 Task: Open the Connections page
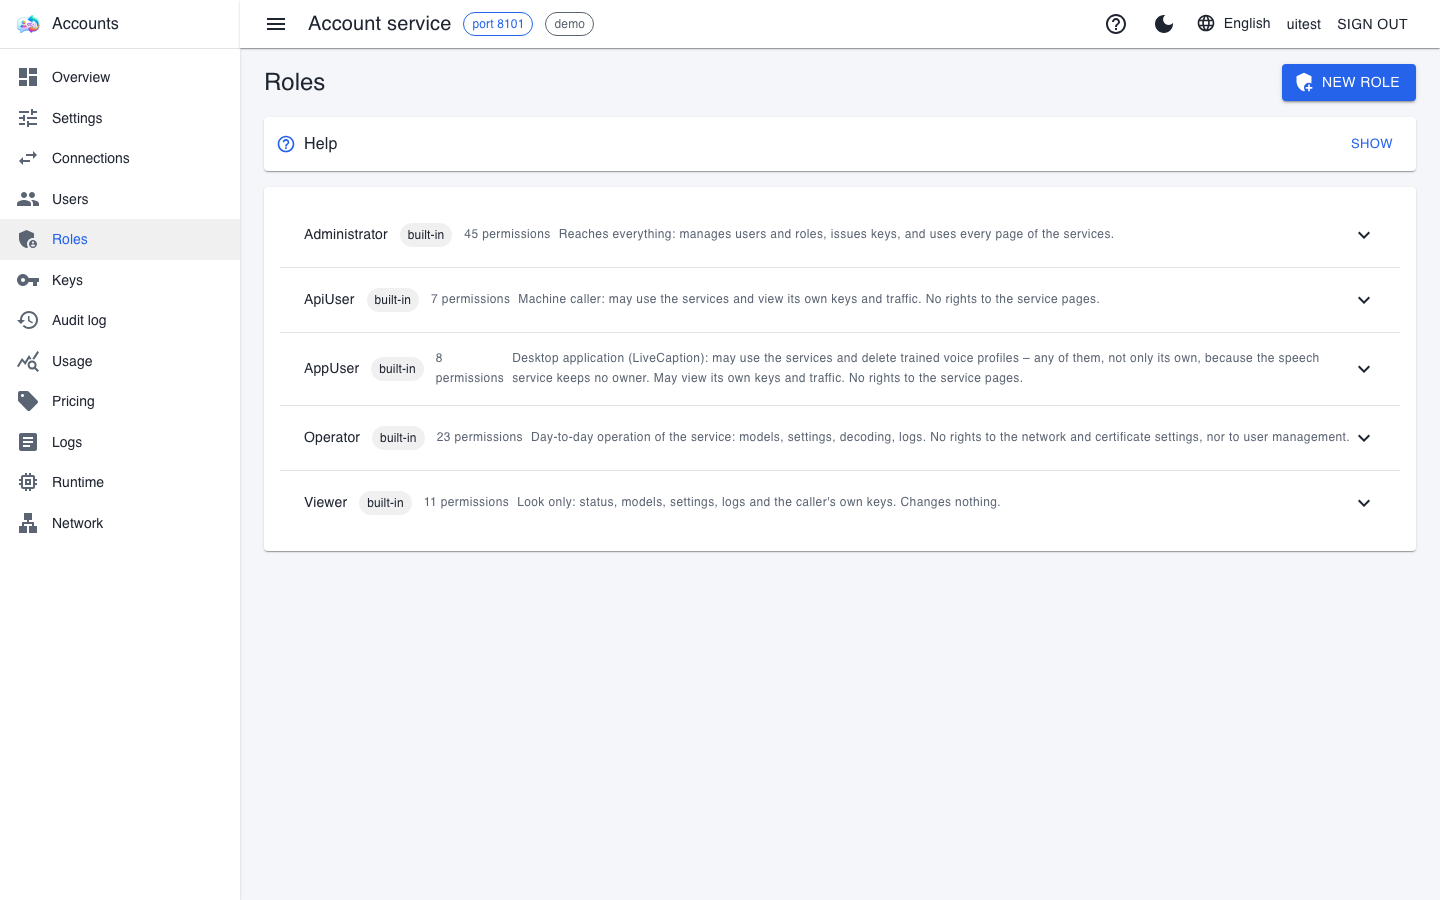point(120,158)
